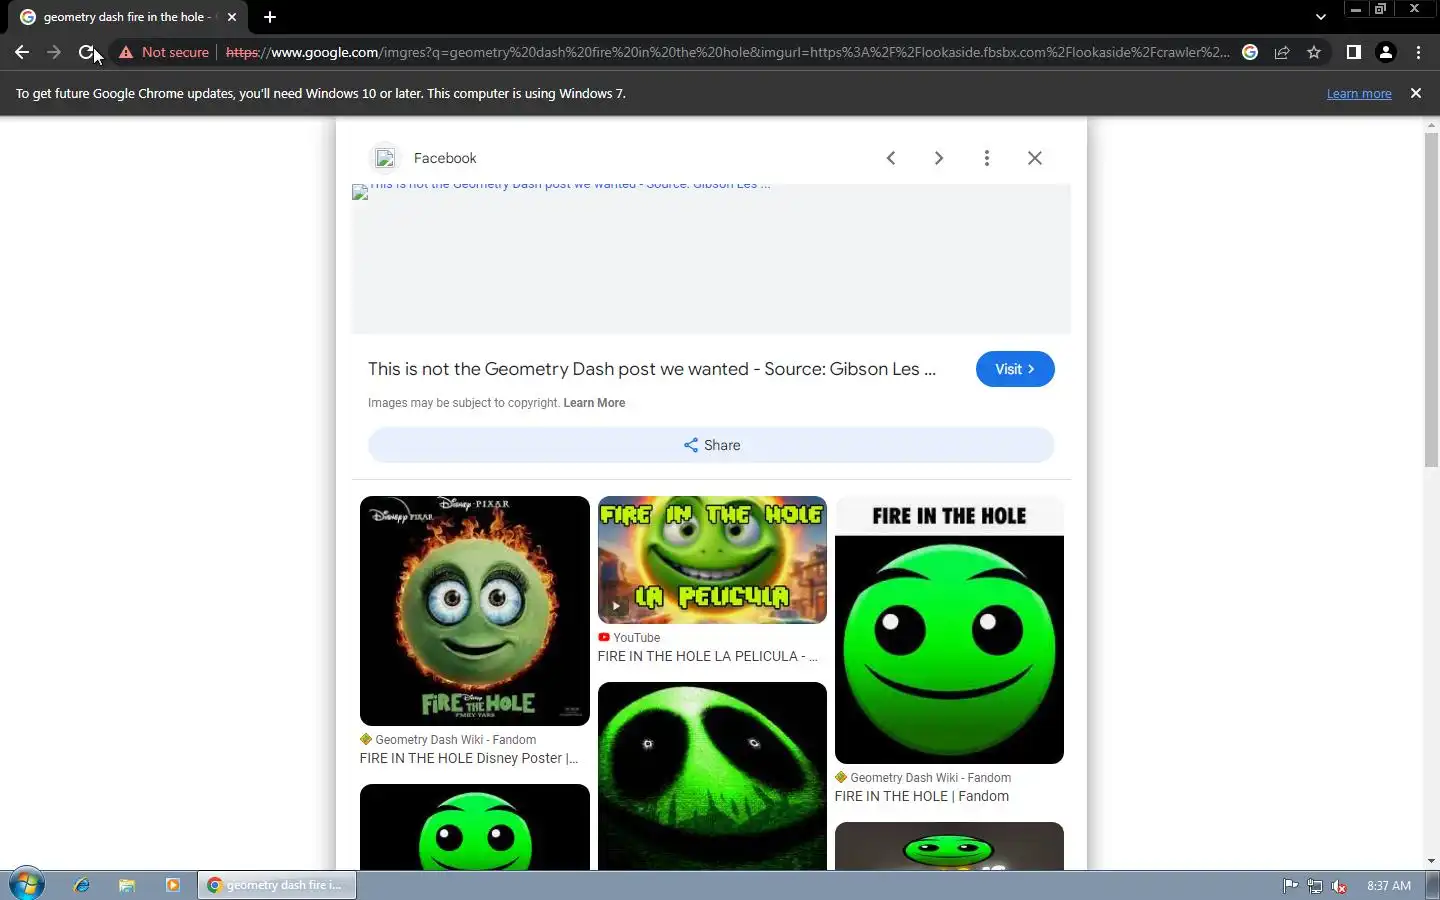Toggle Chrome side panel icon
The height and width of the screenshot is (900, 1440).
[x=1353, y=52]
